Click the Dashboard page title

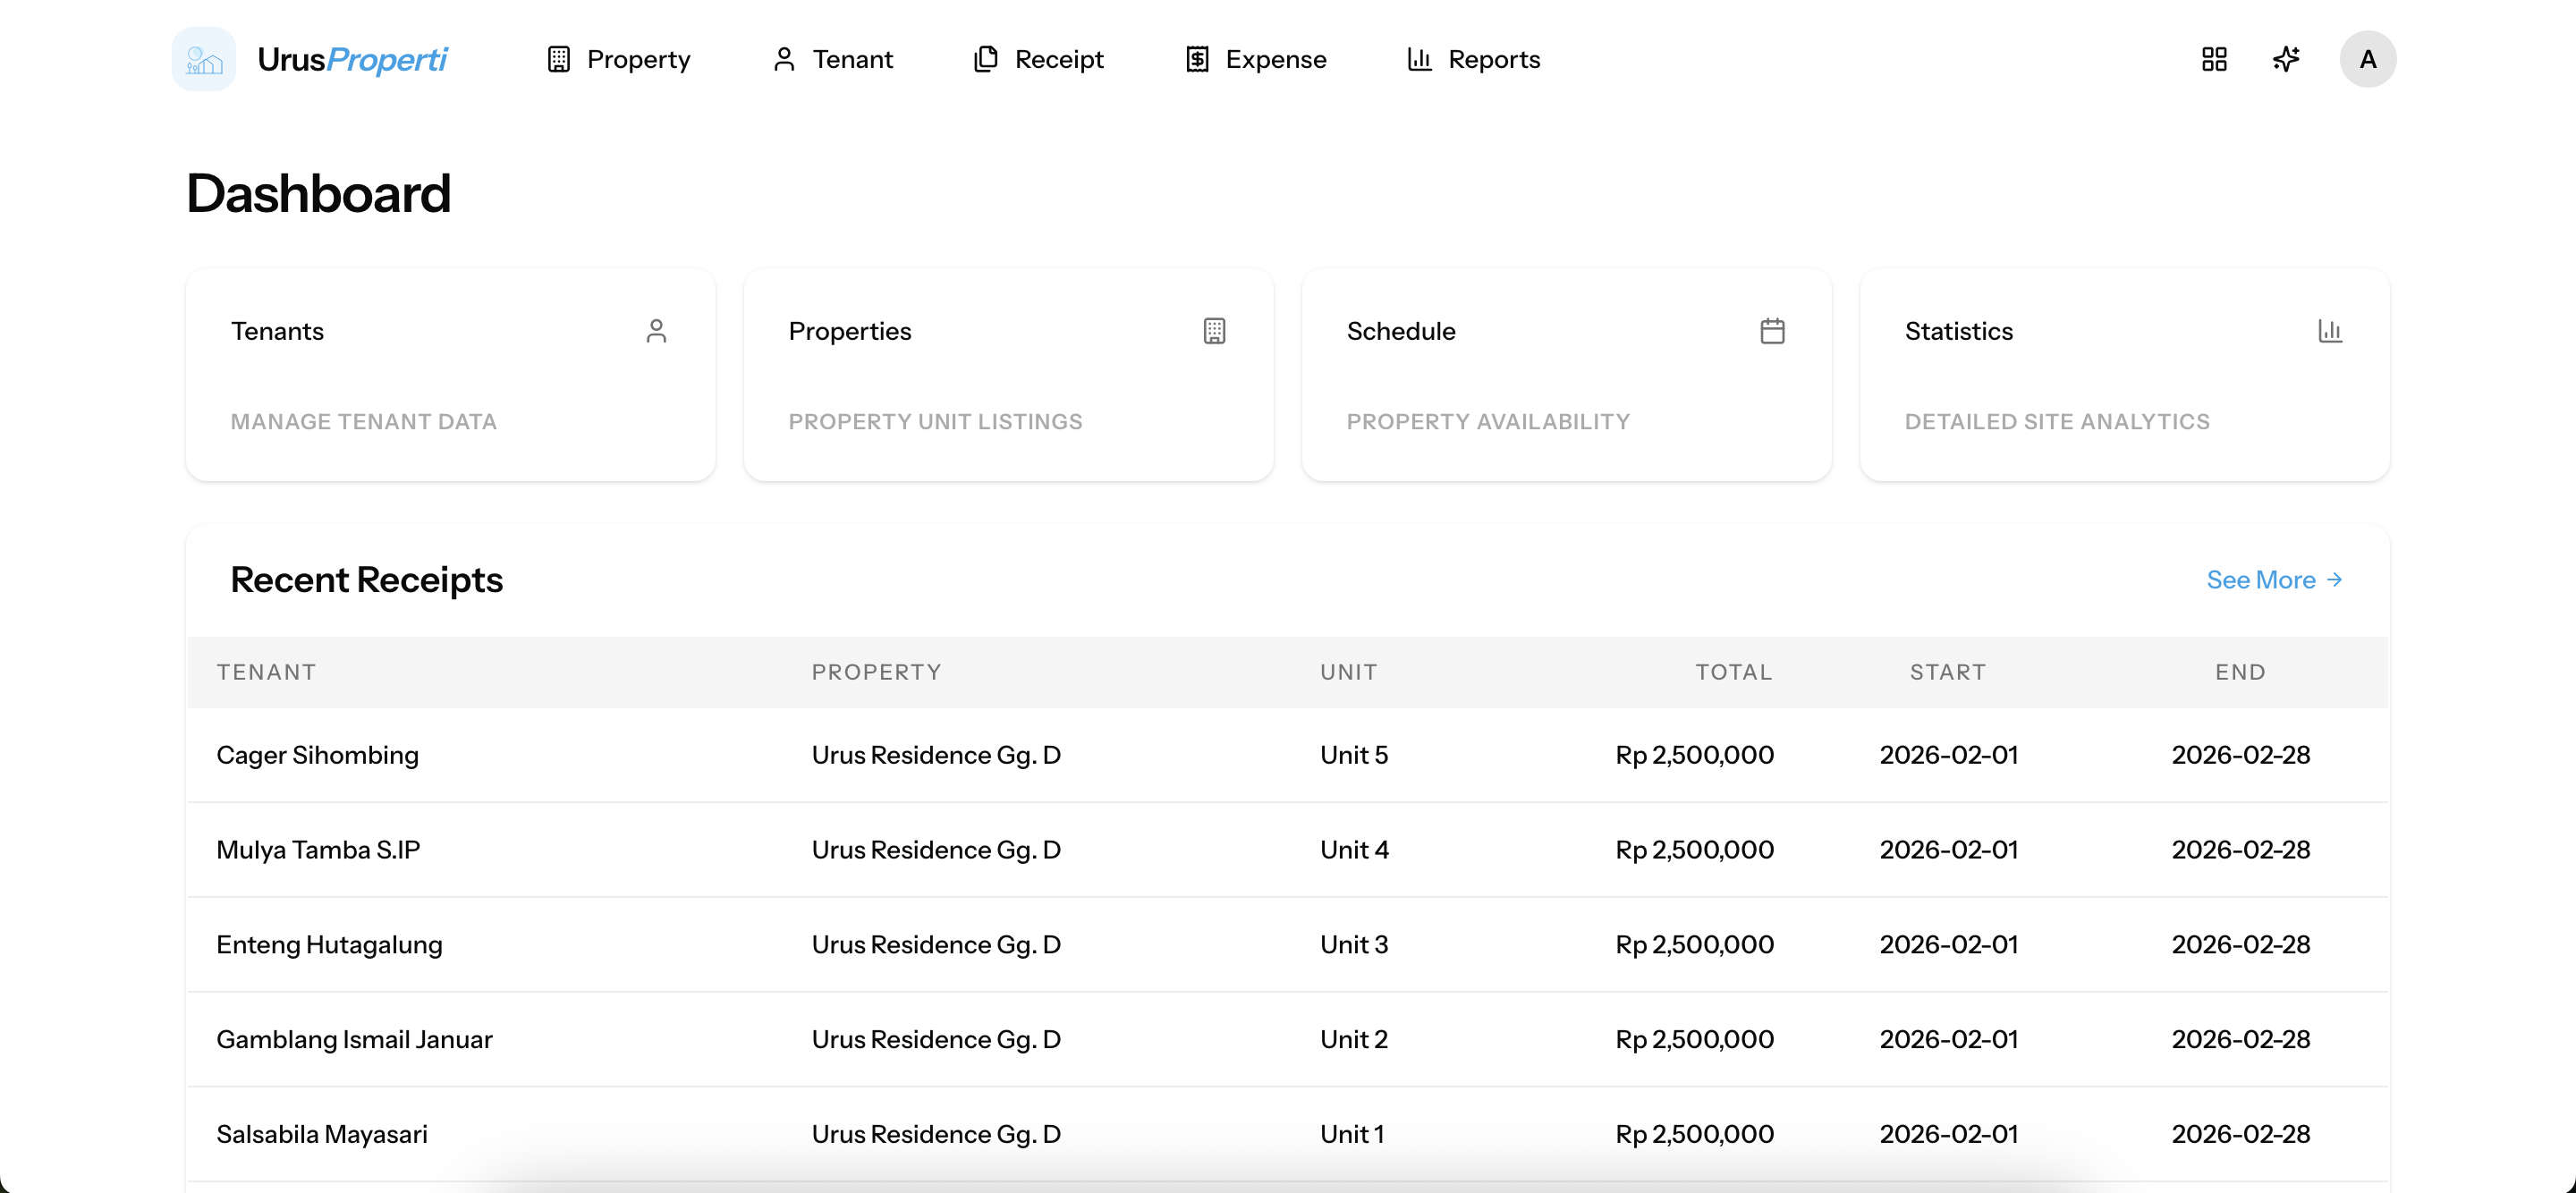tap(318, 193)
